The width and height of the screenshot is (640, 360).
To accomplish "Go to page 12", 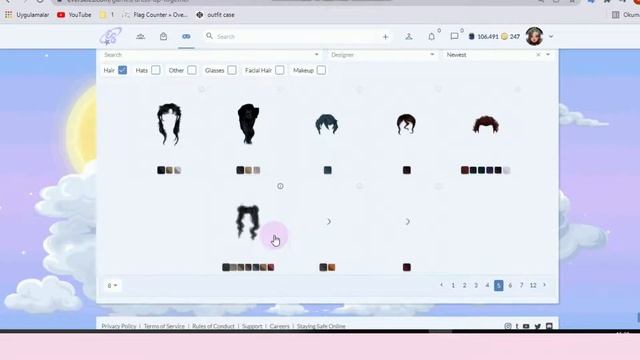I will point(533,286).
